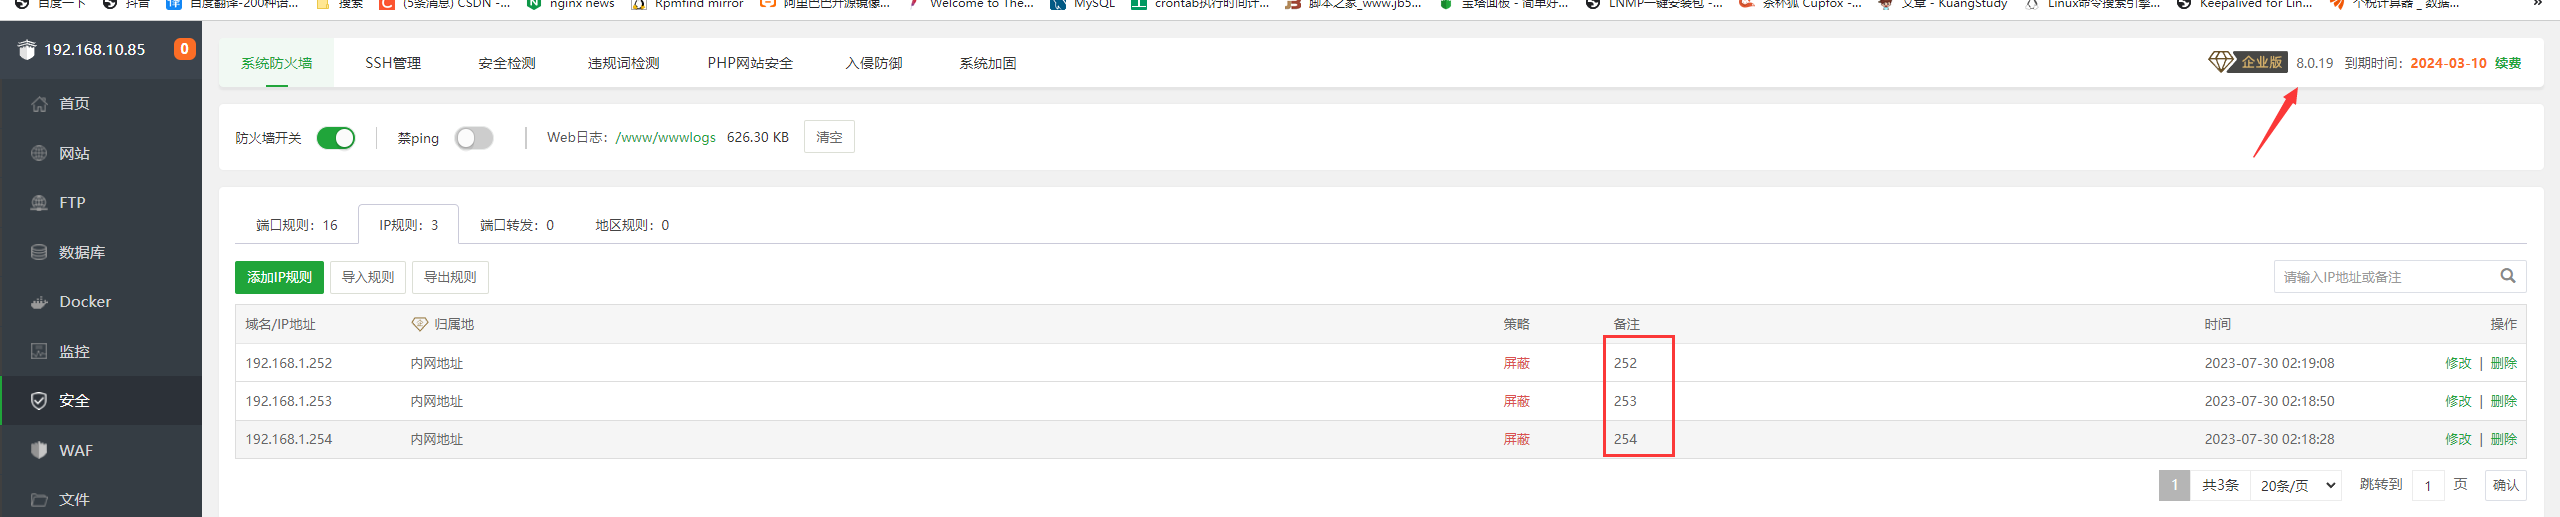Image resolution: width=2560 pixels, height=517 pixels.
Task: Click 清空 button to clear web logs
Action: (829, 137)
